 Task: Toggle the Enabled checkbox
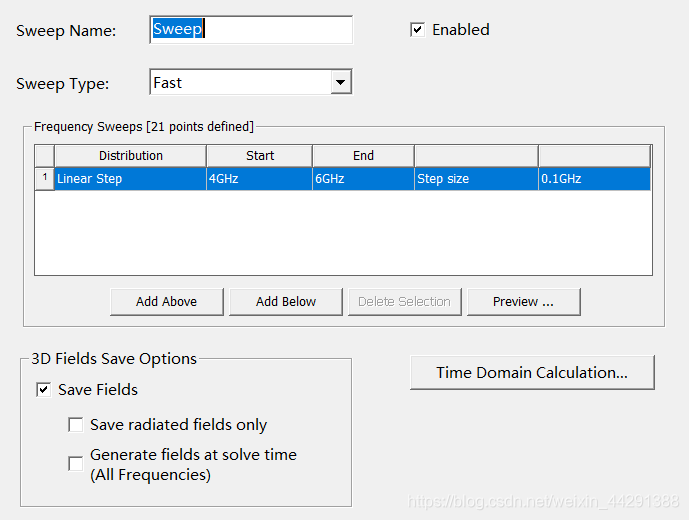click(x=417, y=30)
